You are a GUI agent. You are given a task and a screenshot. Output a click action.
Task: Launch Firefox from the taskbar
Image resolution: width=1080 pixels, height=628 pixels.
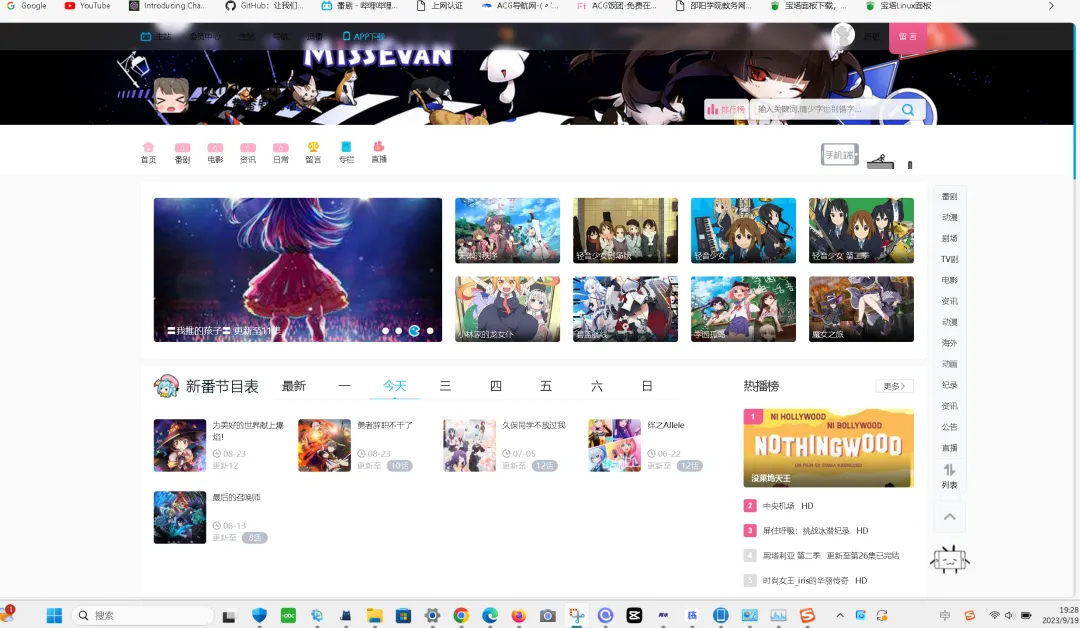(x=519, y=616)
